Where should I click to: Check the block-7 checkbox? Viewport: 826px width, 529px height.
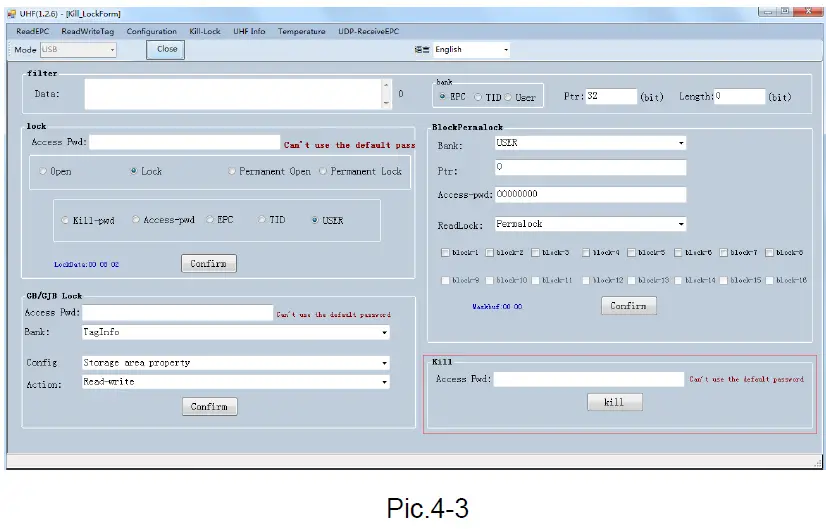coord(723,253)
